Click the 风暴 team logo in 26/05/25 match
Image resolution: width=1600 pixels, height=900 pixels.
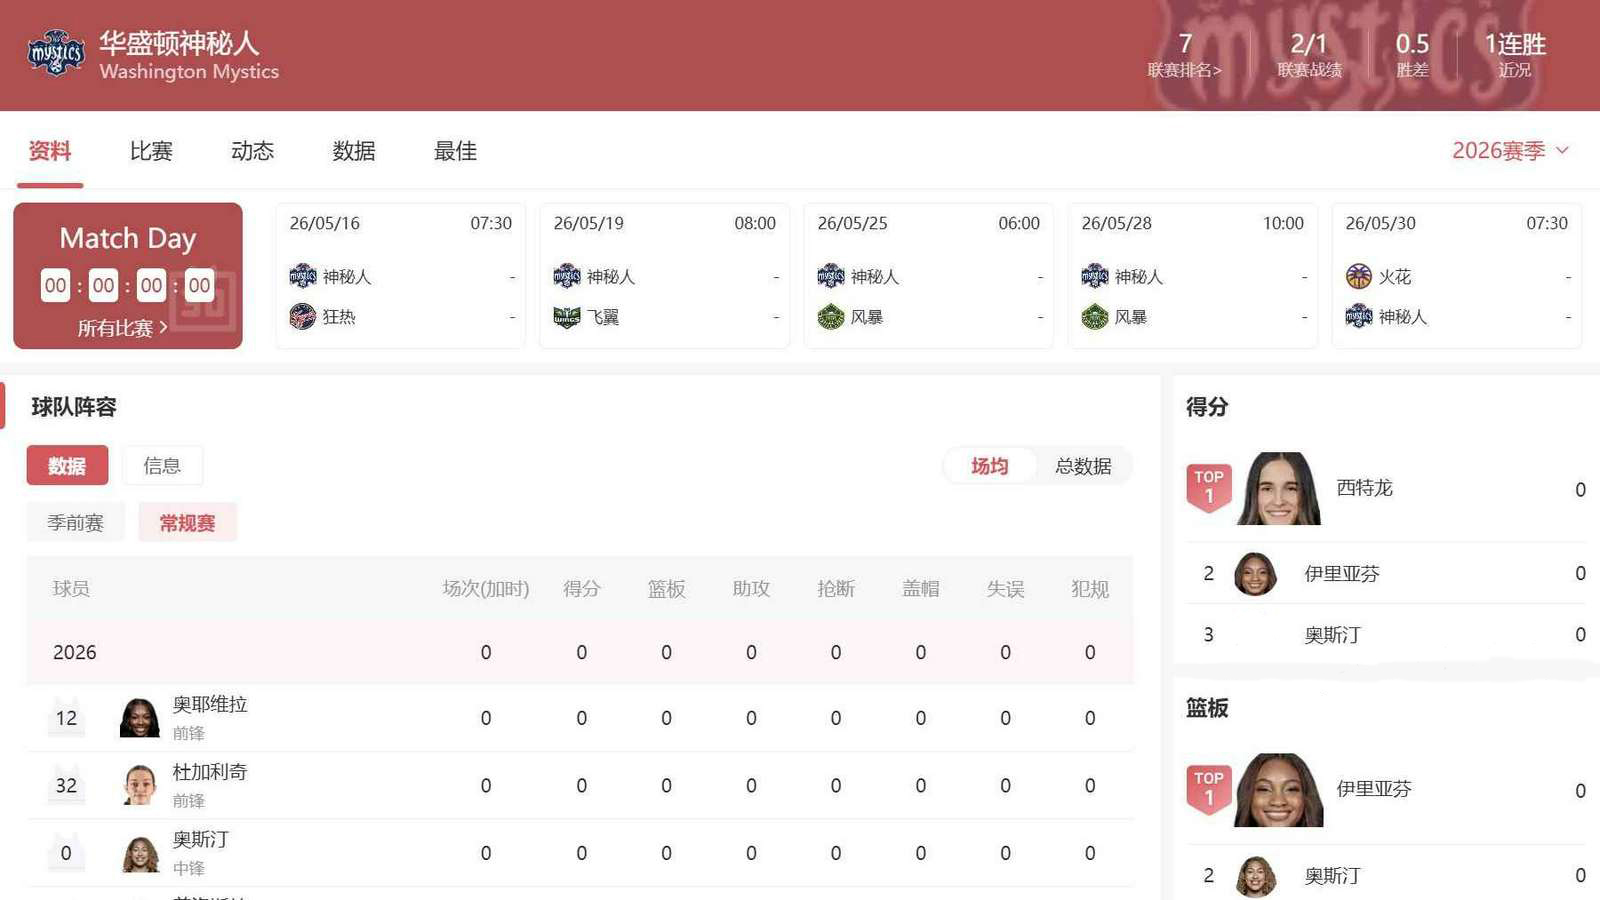pyautogui.click(x=831, y=317)
